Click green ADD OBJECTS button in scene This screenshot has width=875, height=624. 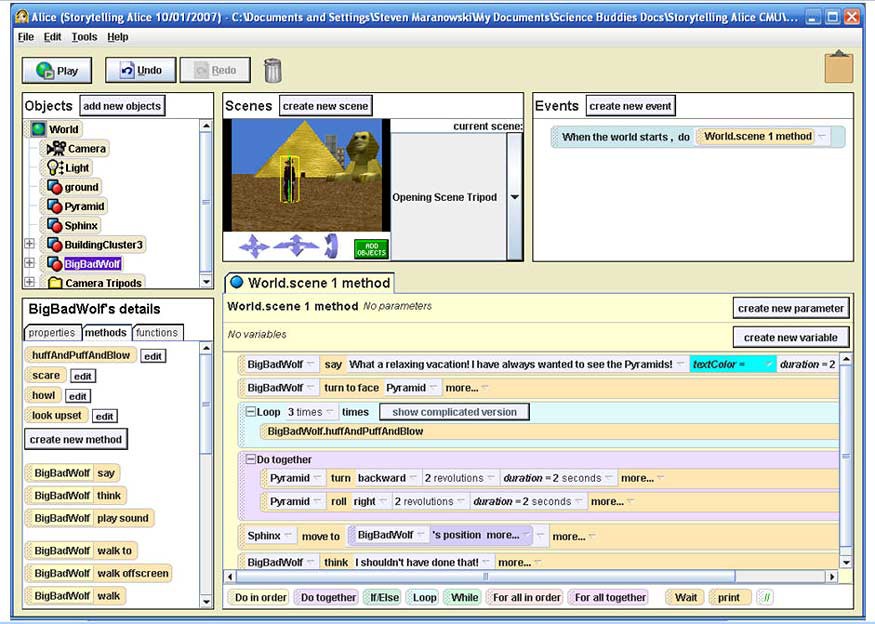pyautogui.click(x=371, y=249)
